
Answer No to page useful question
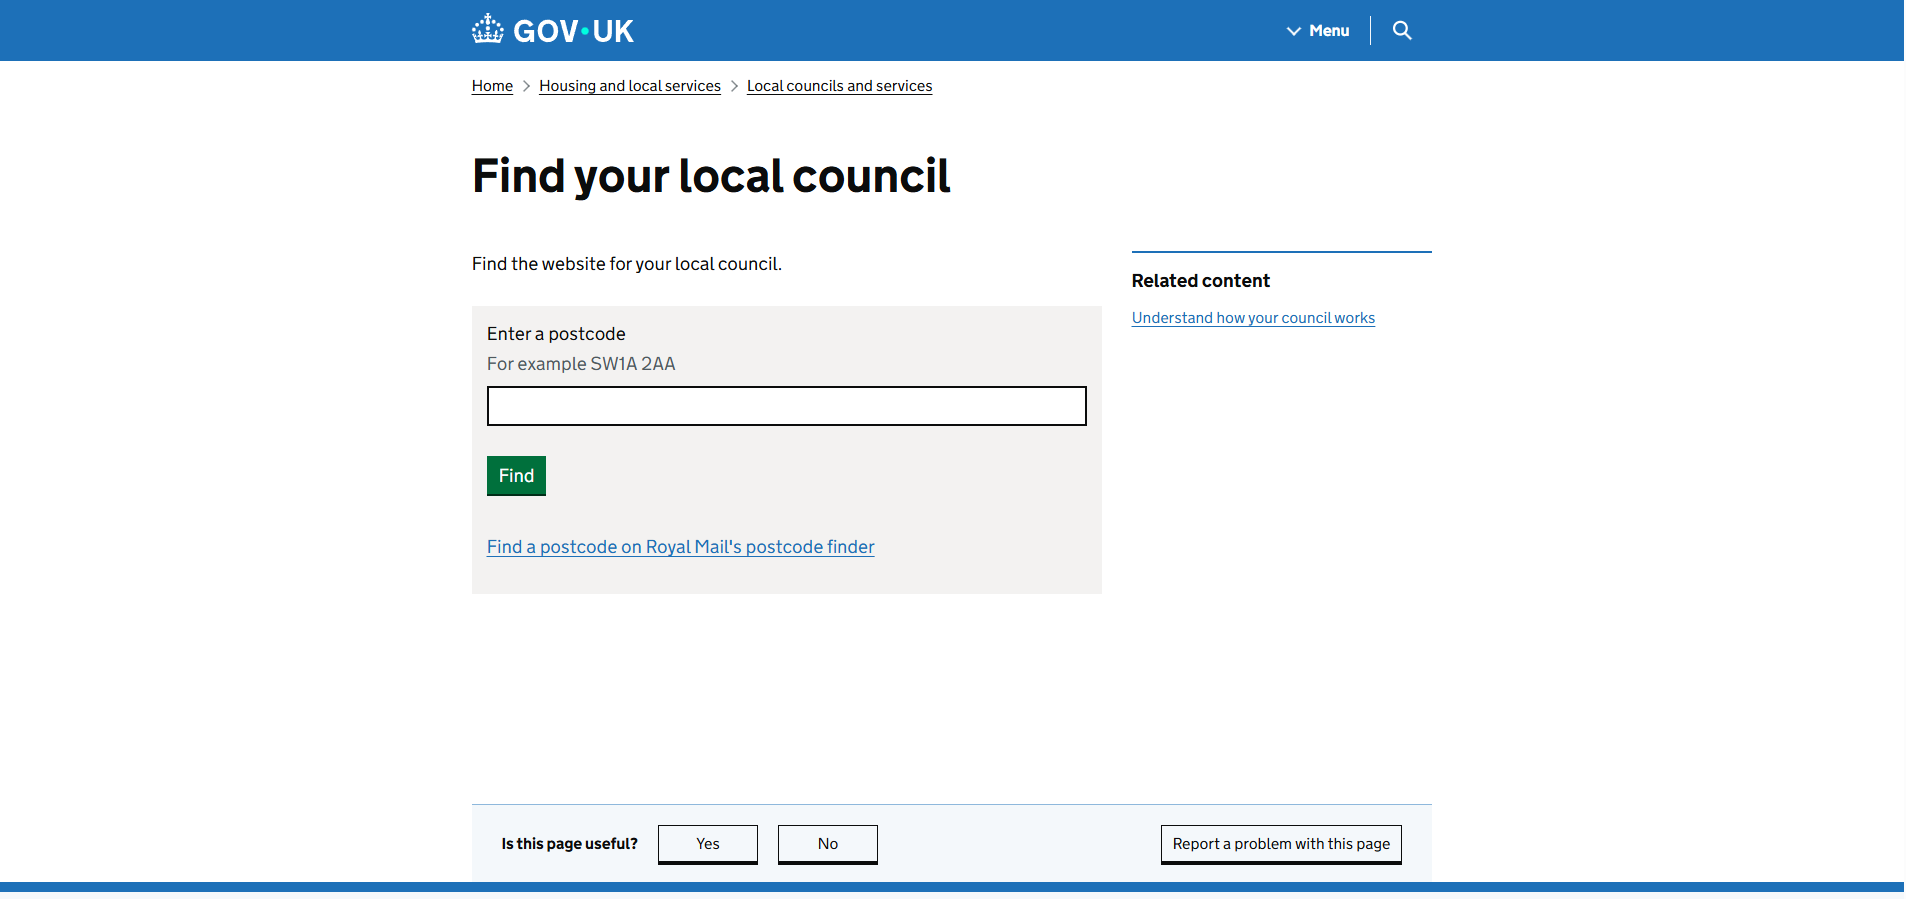tap(827, 844)
